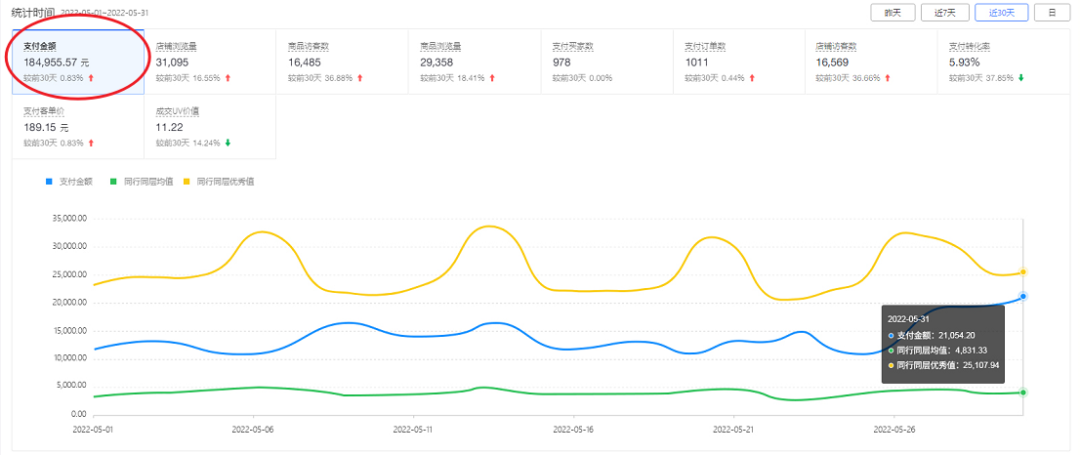This screenshot has width=1080, height=455.
Task: Click tooltip value 同行同层优秀值: 25,107.94
Action: [943, 364]
